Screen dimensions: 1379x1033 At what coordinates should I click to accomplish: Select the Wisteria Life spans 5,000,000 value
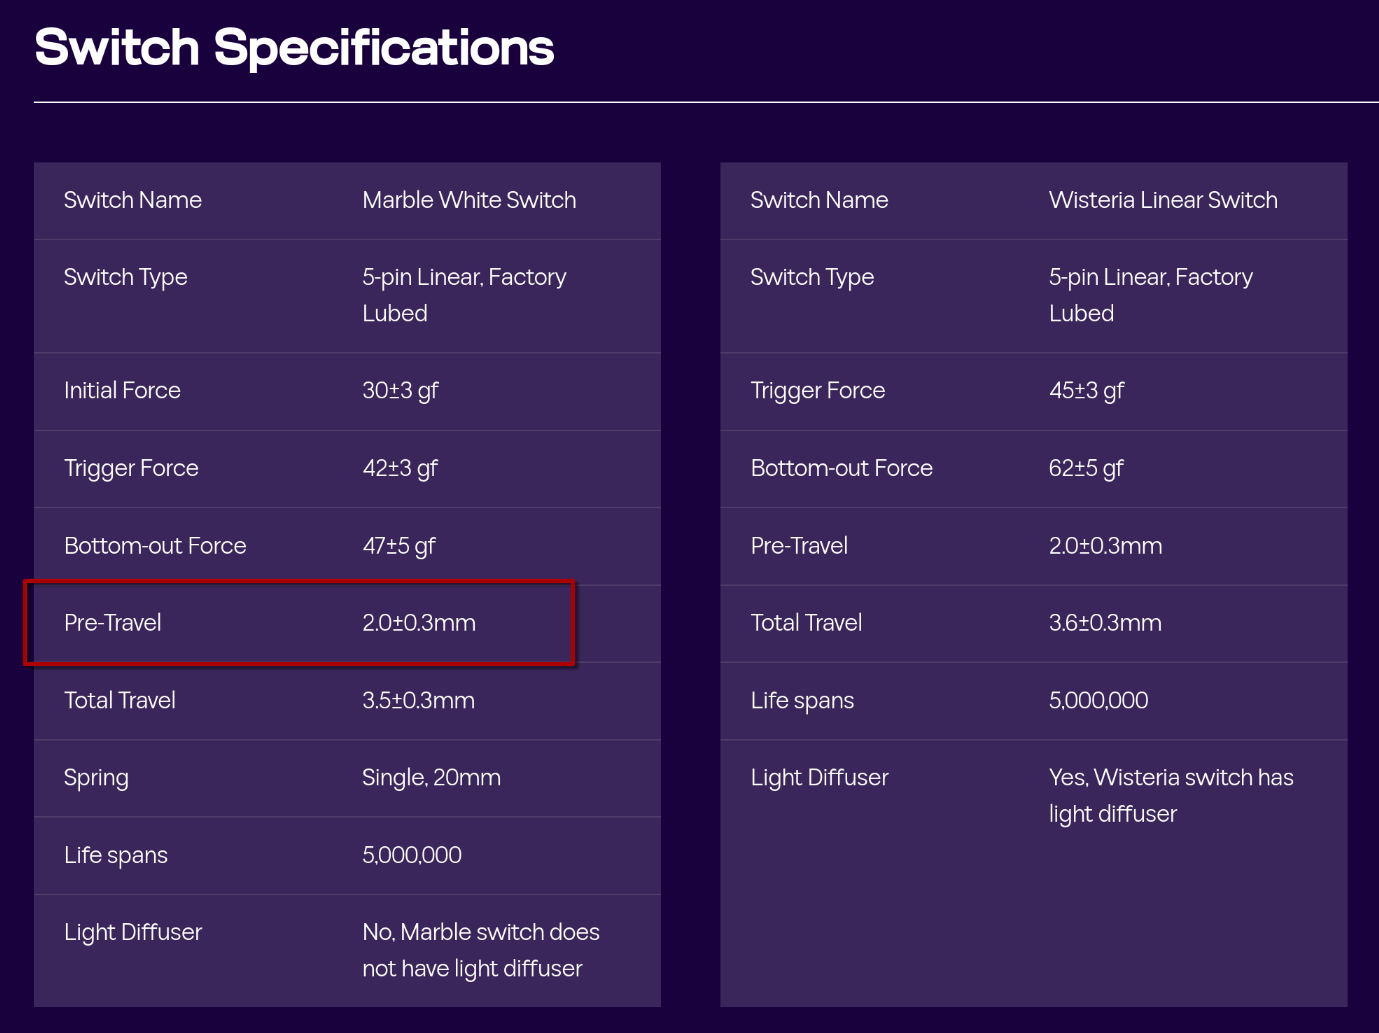[1098, 700]
